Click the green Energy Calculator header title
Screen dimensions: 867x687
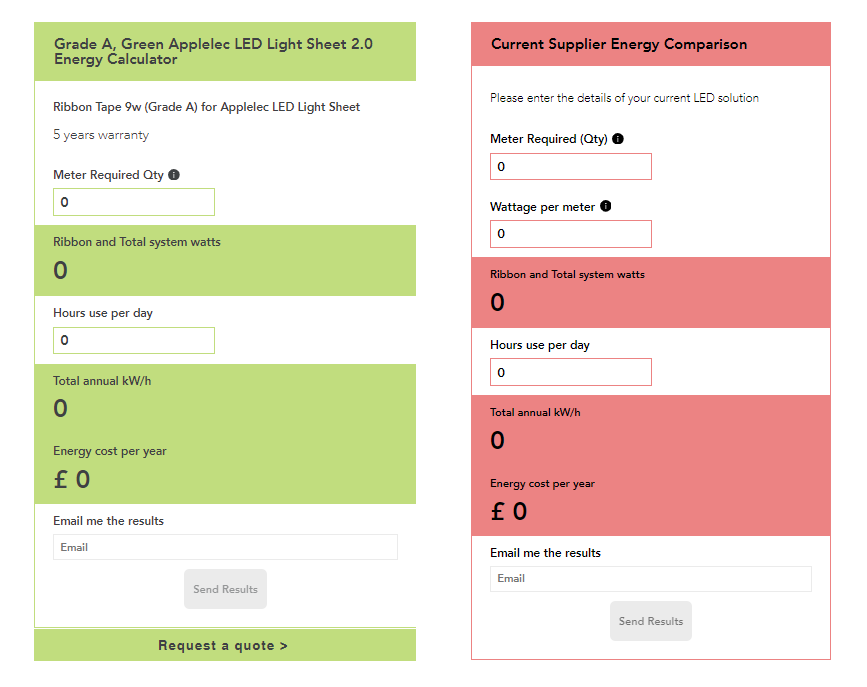[x=213, y=51]
